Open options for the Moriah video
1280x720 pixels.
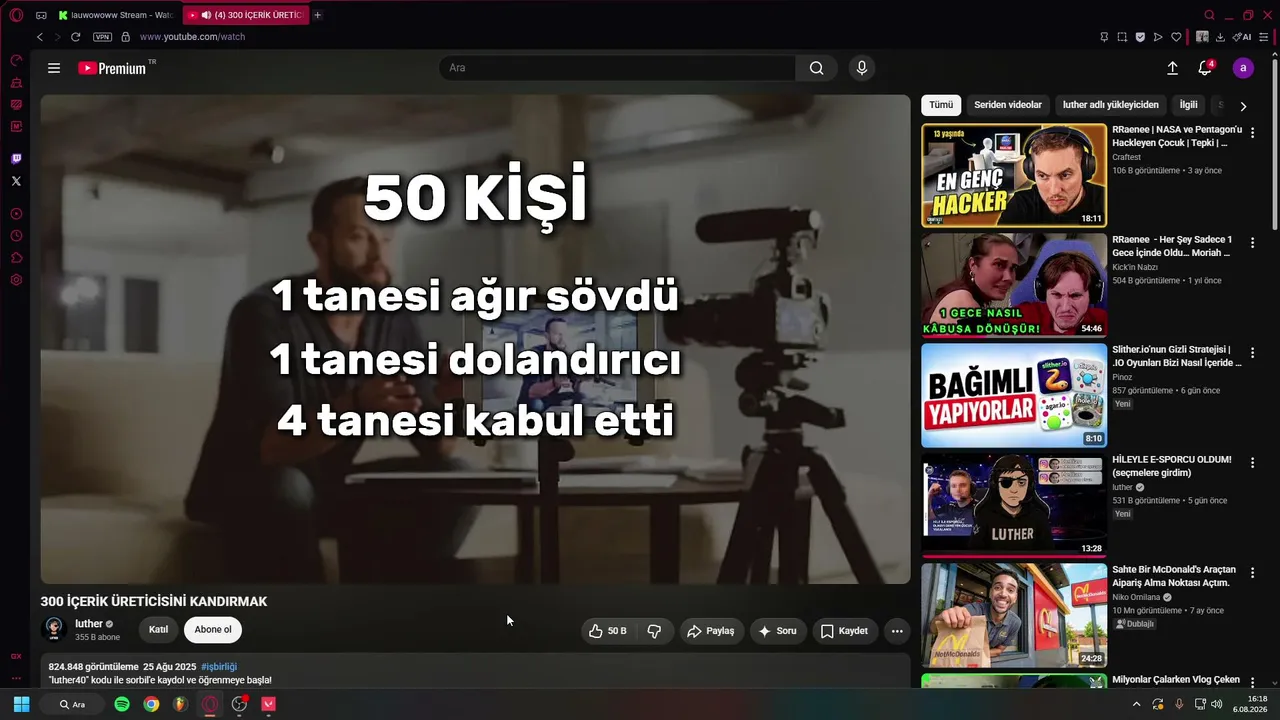pyautogui.click(x=1252, y=243)
